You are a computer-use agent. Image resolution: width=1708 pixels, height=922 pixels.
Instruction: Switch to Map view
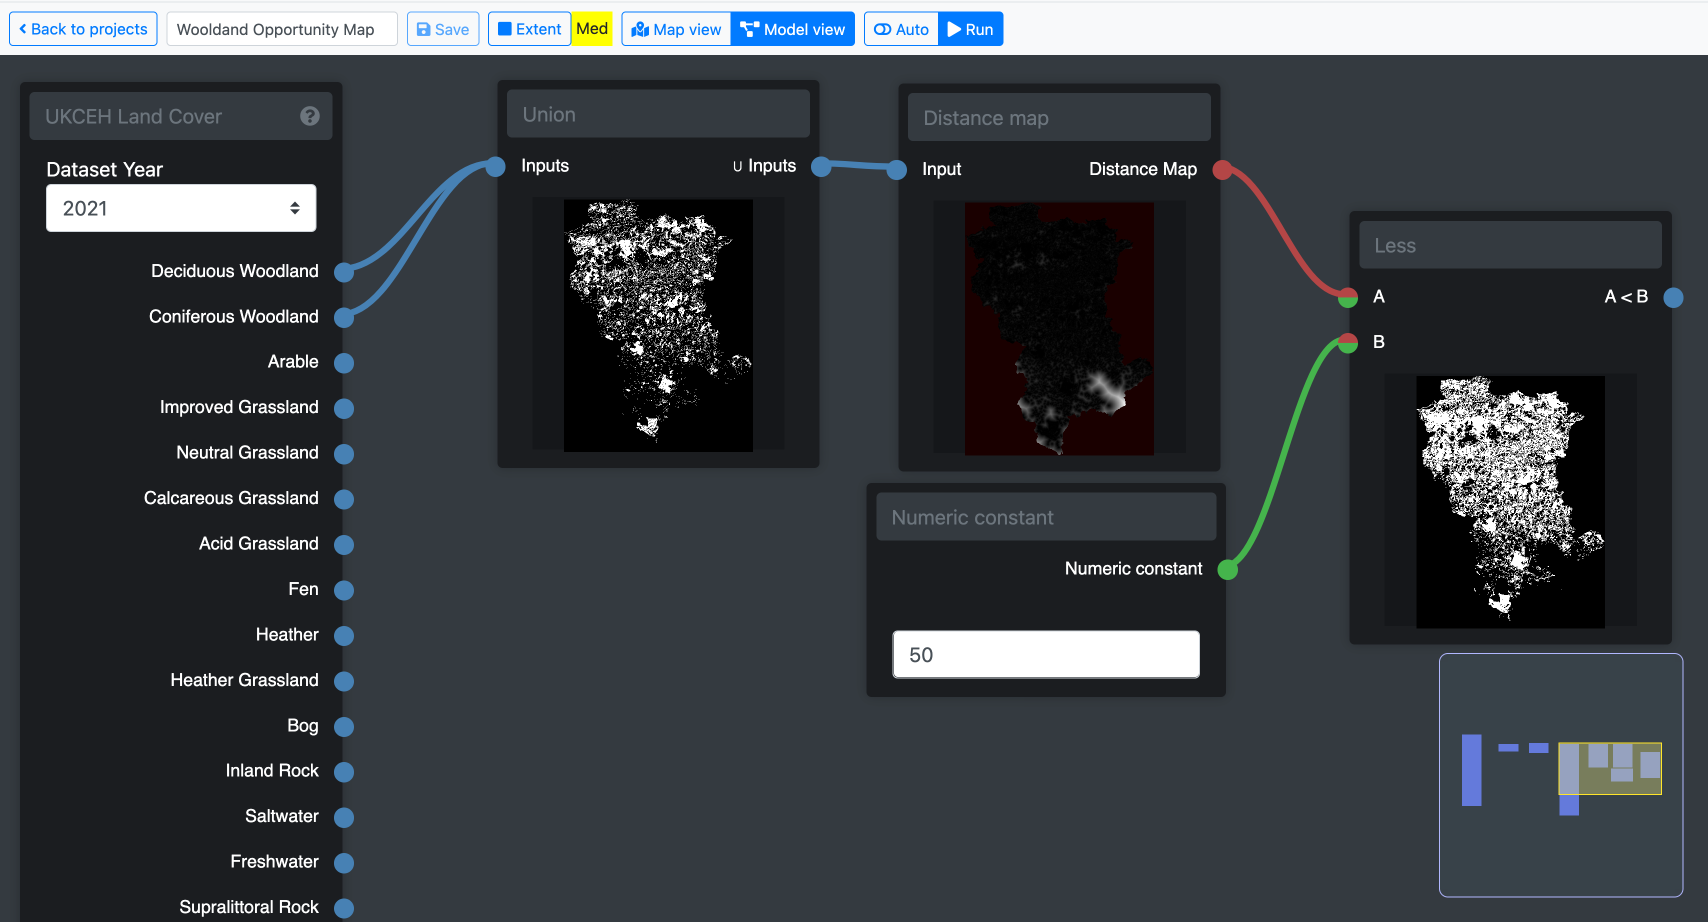tap(677, 29)
